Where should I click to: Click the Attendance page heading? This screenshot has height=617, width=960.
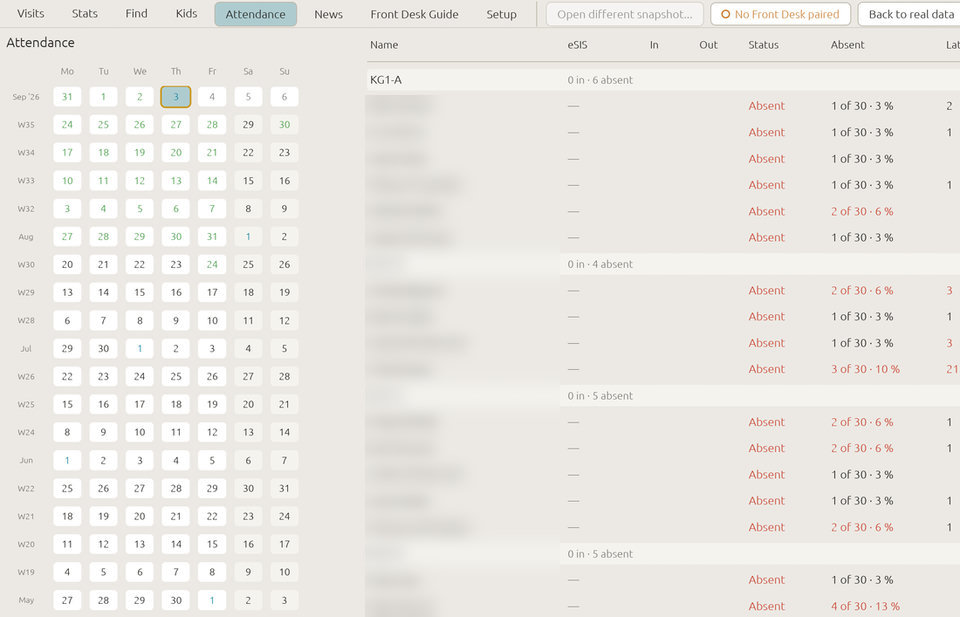click(x=40, y=43)
